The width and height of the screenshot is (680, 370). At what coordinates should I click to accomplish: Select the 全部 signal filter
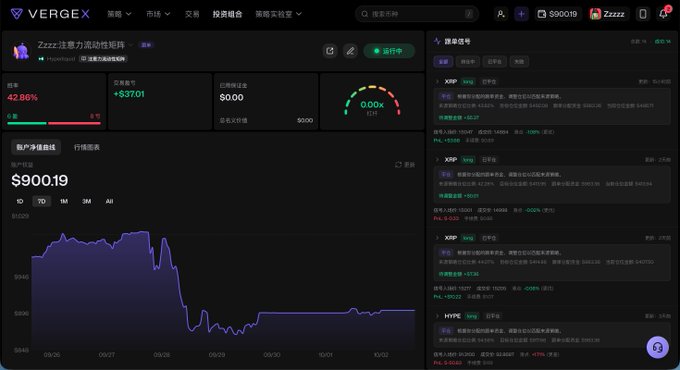point(443,62)
